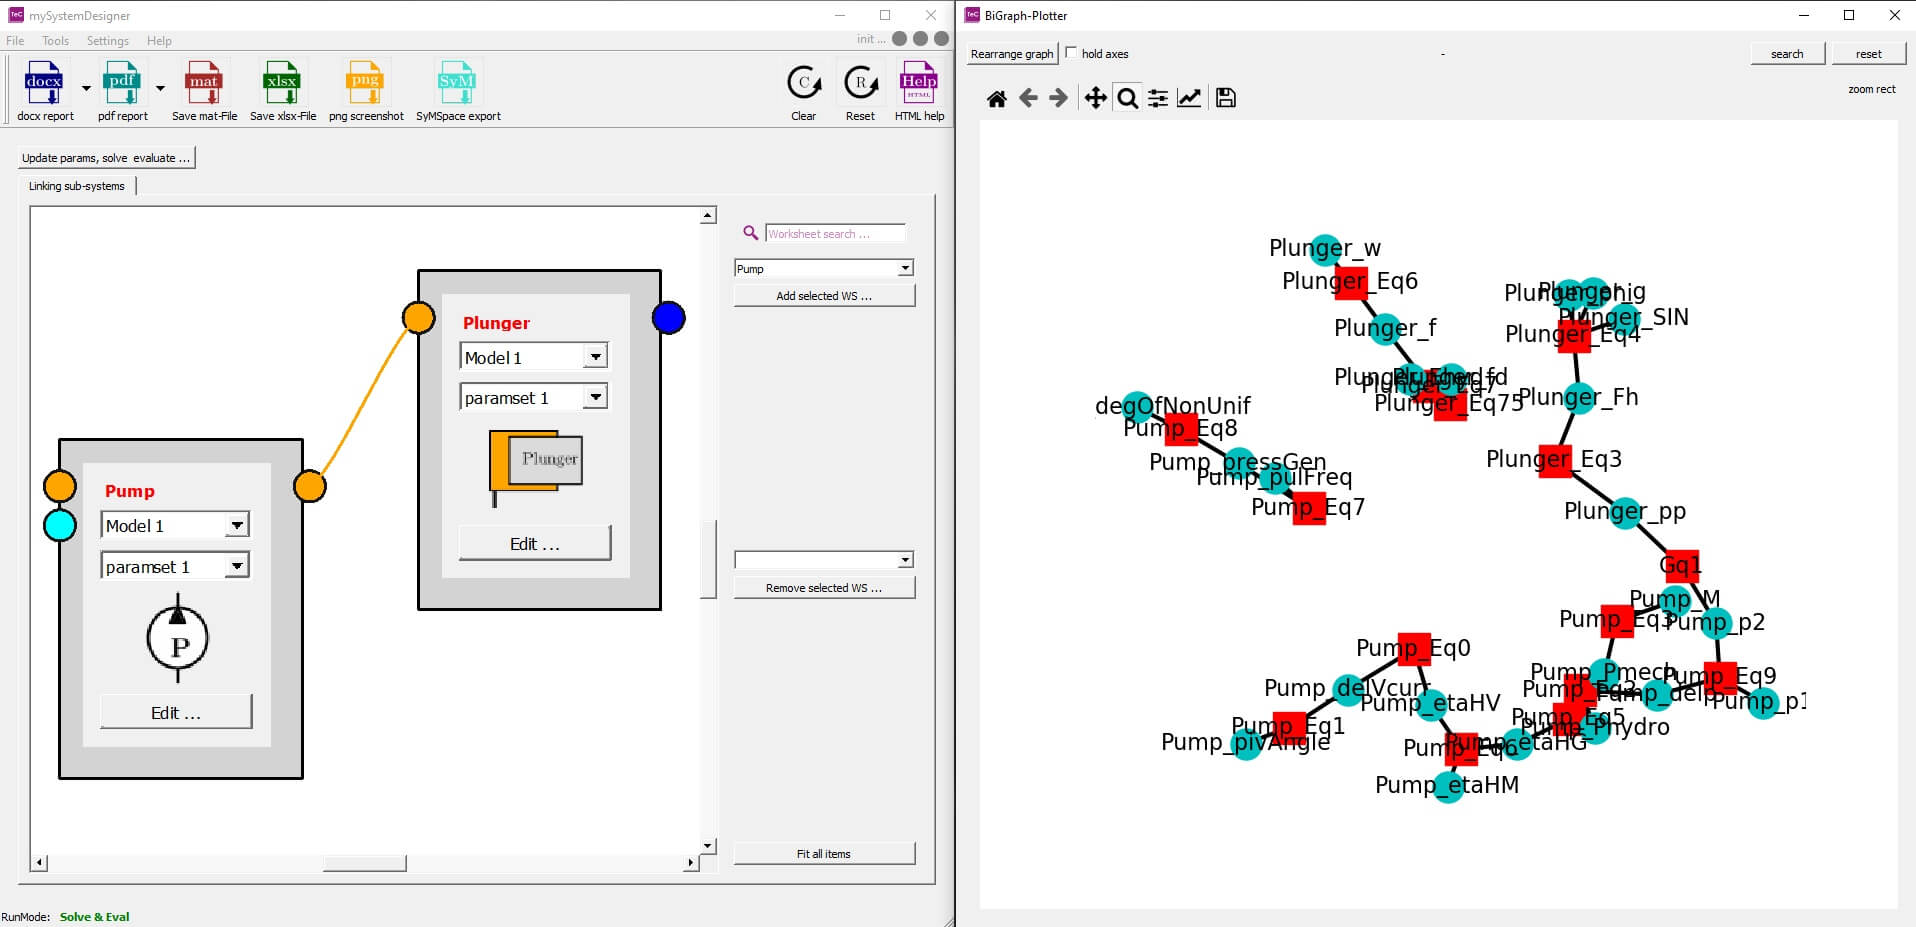Open the Plunger paramset 1 dropdown
The width and height of the screenshot is (1916, 927).
(x=595, y=398)
